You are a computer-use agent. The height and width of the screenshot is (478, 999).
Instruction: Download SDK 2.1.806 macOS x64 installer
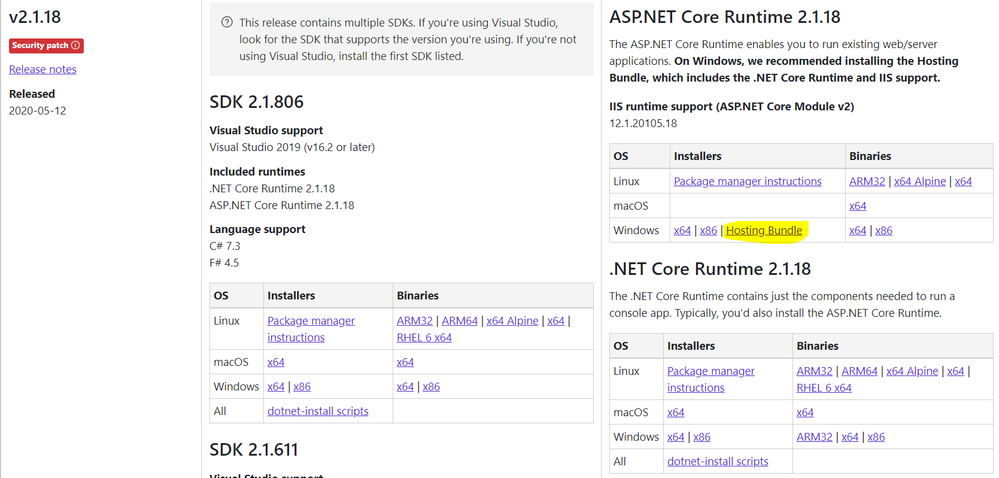276,362
